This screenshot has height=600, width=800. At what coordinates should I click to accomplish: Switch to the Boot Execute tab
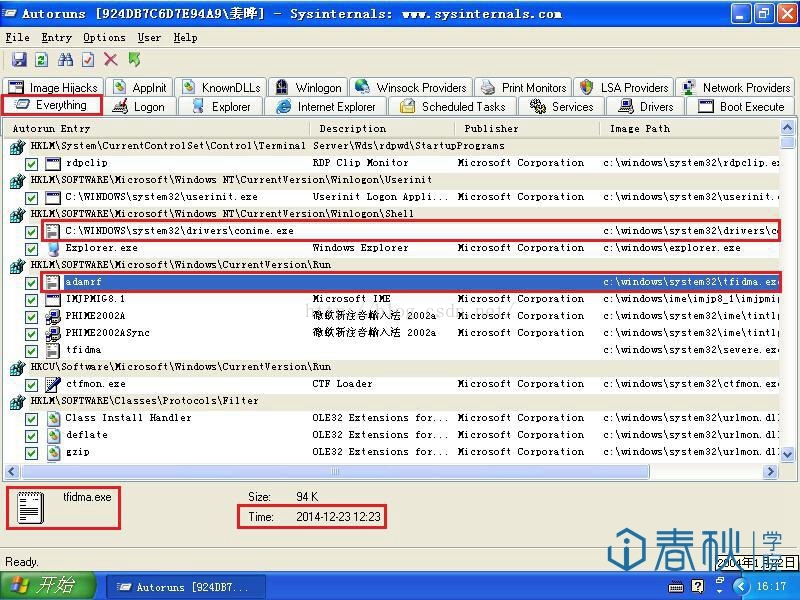(741, 107)
